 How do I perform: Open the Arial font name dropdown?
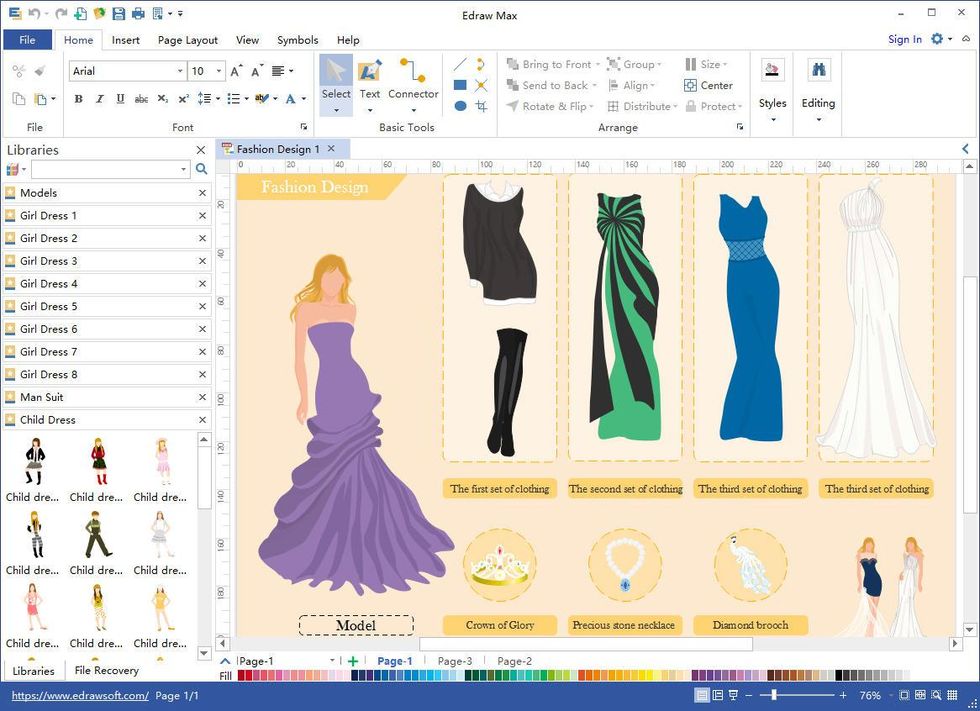[180, 71]
